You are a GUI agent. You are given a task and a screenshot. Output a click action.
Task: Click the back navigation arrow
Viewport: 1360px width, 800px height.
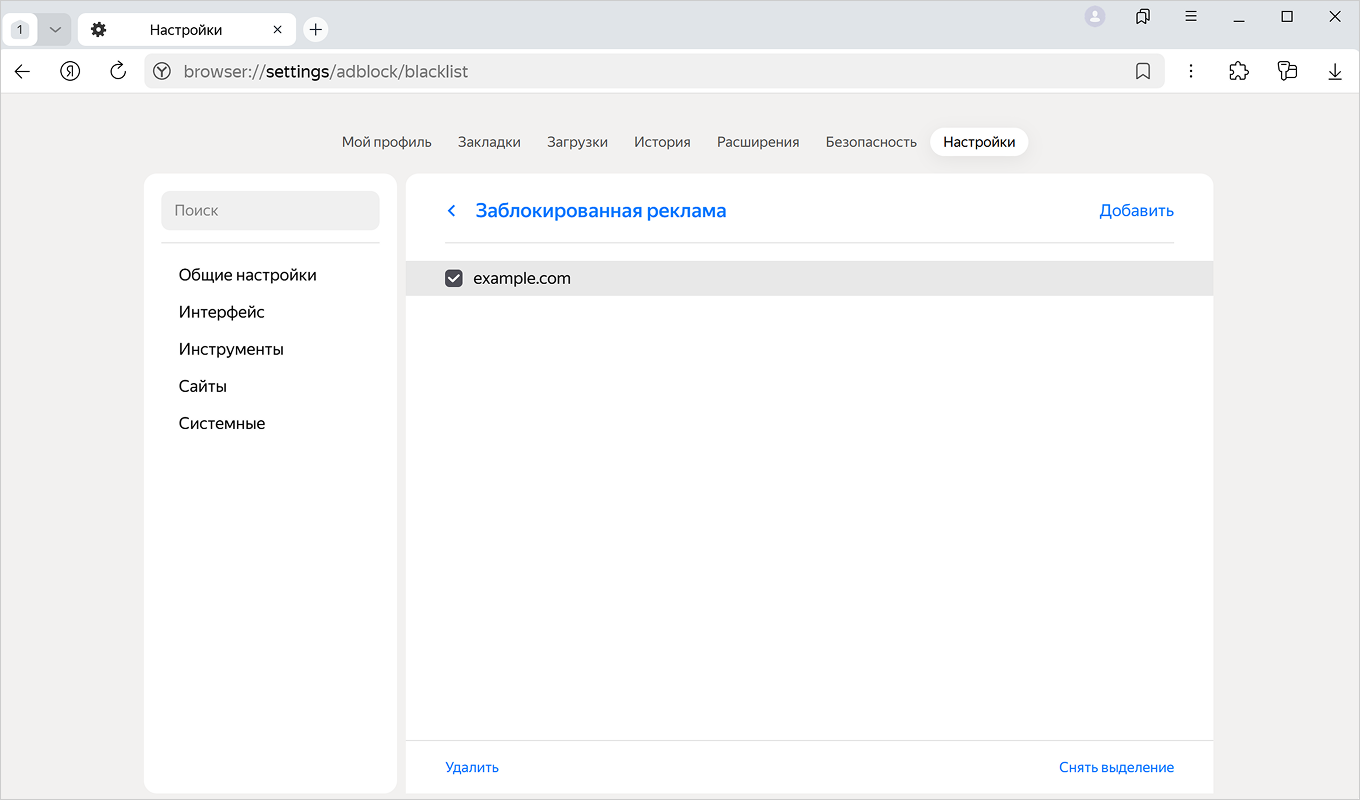tap(22, 71)
